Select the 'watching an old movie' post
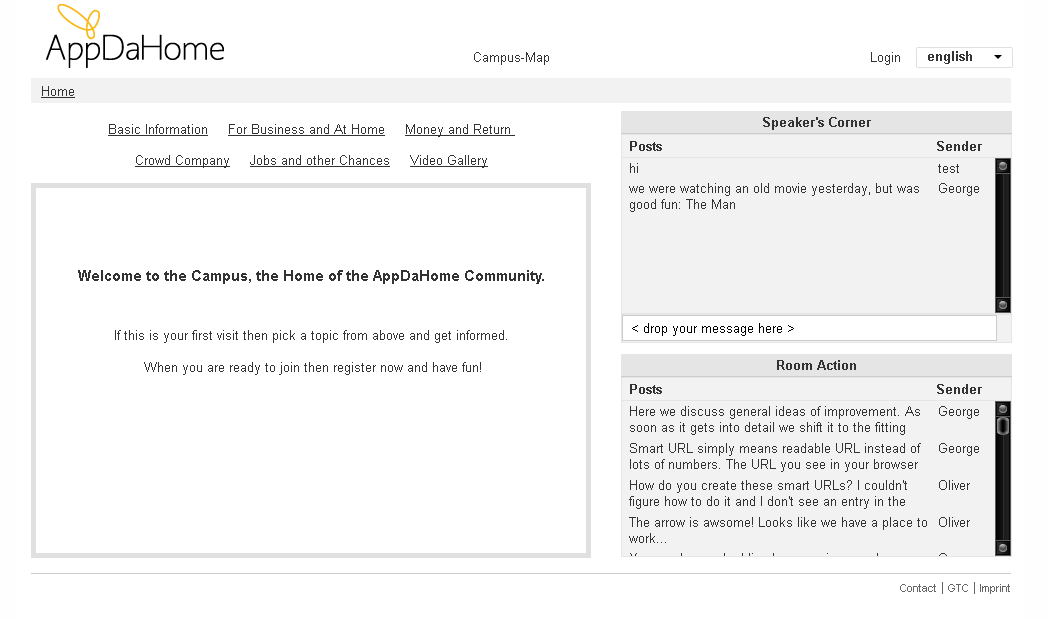 click(x=775, y=197)
